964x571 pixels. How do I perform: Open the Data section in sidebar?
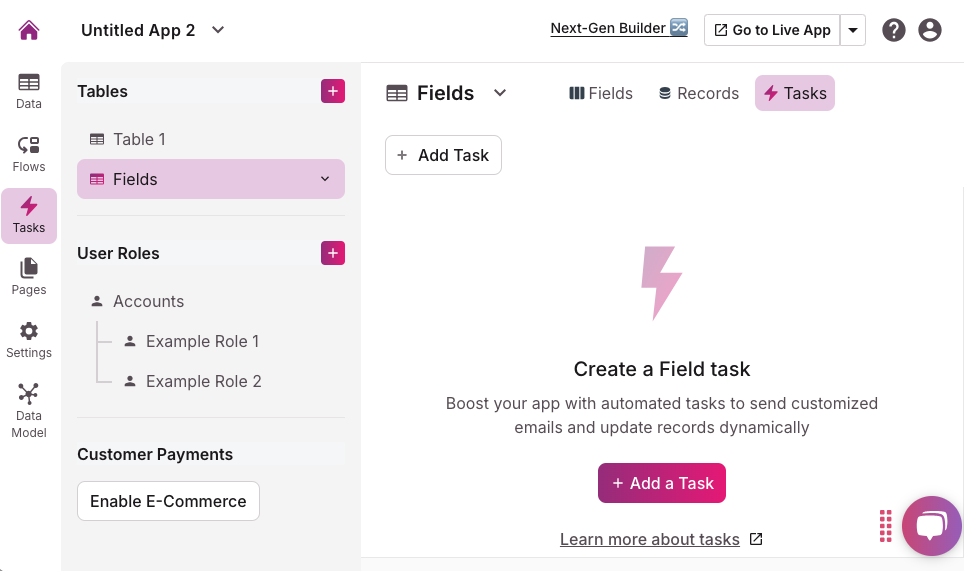coord(29,91)
